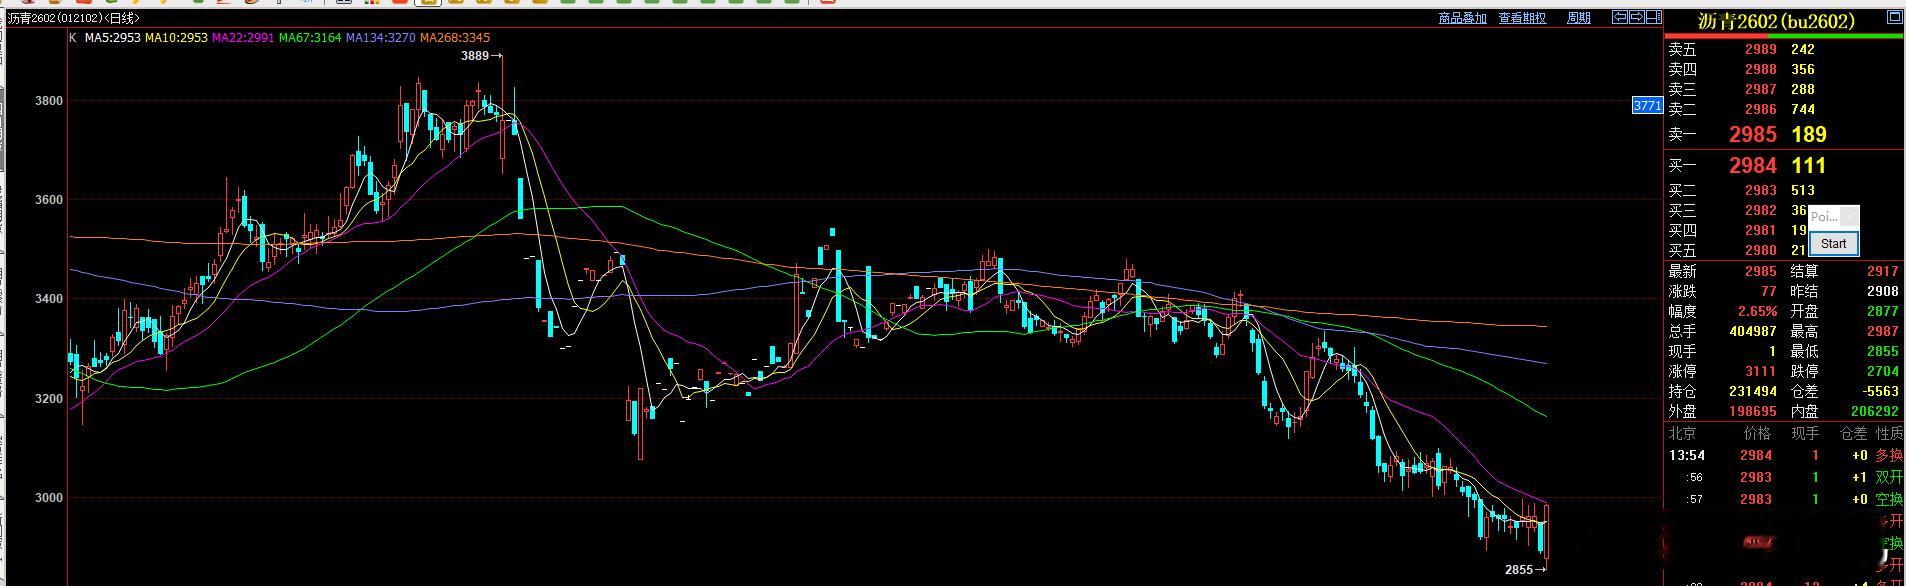Click the 13:54 tick row time
This screenshot has height=586, width=1906.
click(x=1687, y=455)
